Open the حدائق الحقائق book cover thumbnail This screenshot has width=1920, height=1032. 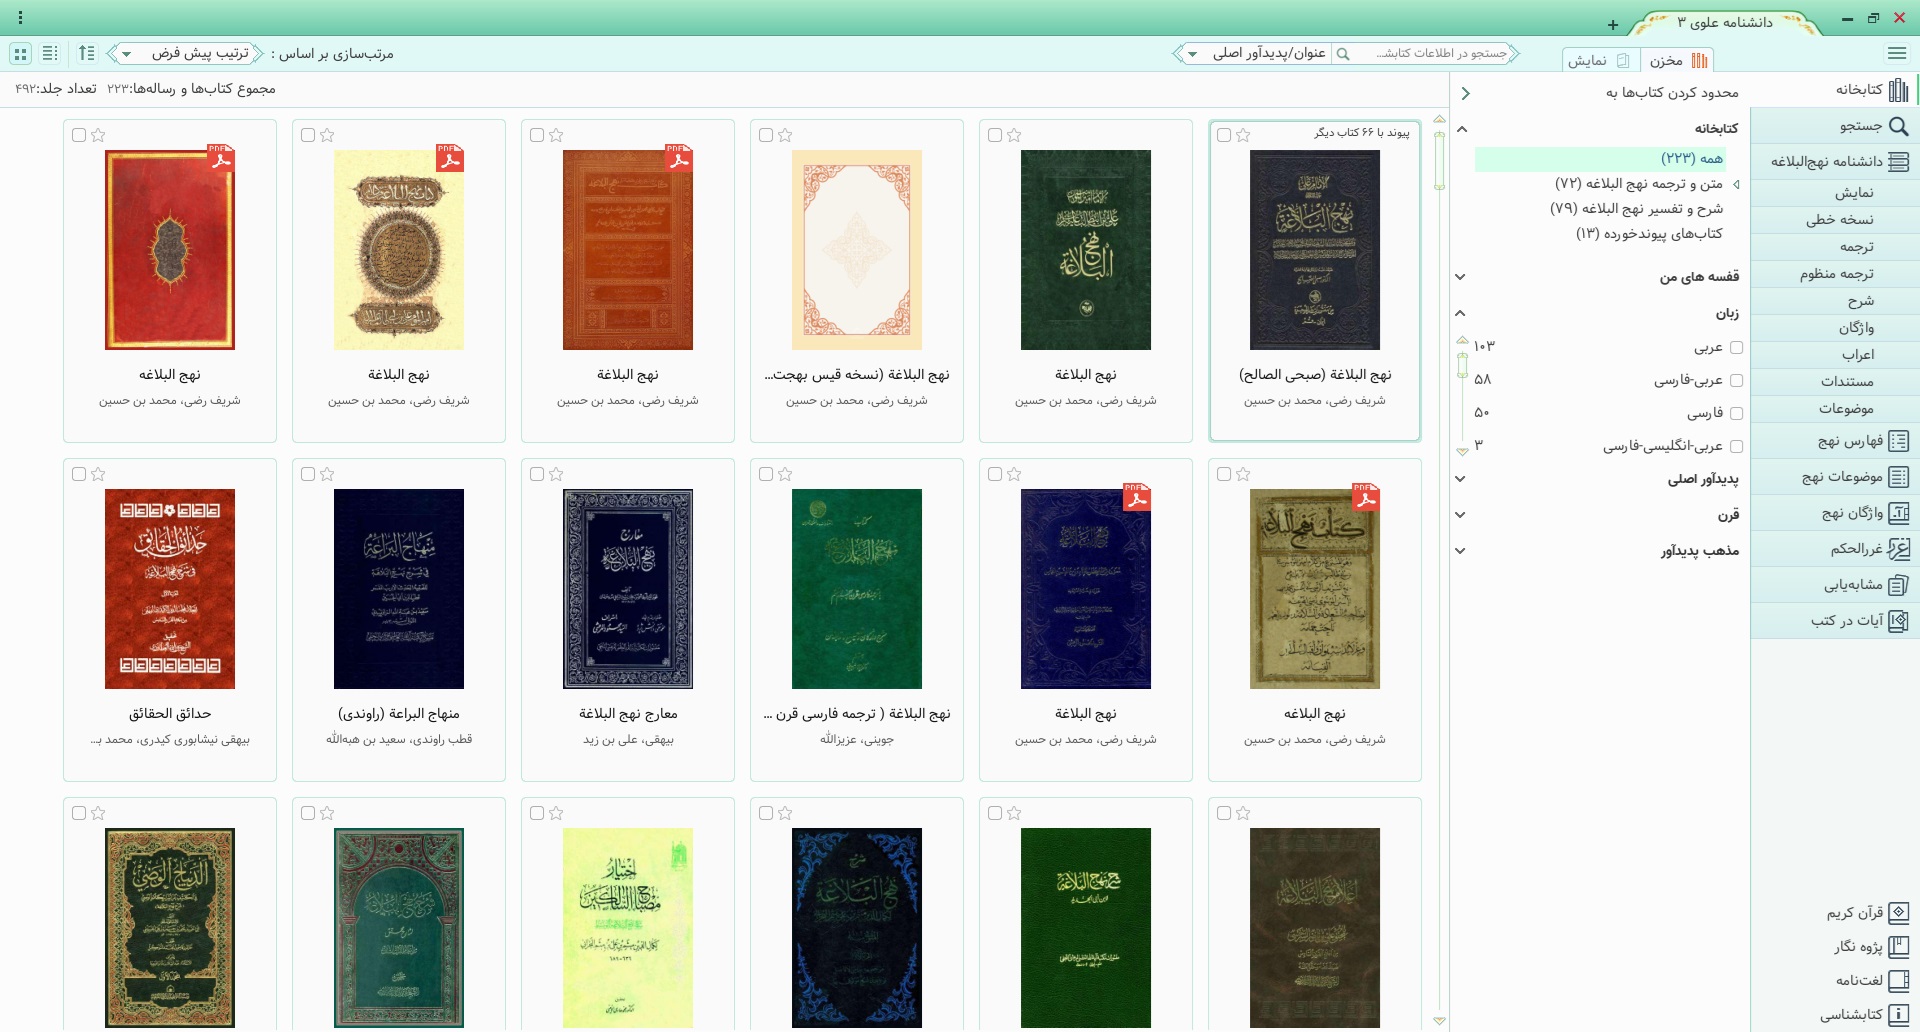point(170,589)
